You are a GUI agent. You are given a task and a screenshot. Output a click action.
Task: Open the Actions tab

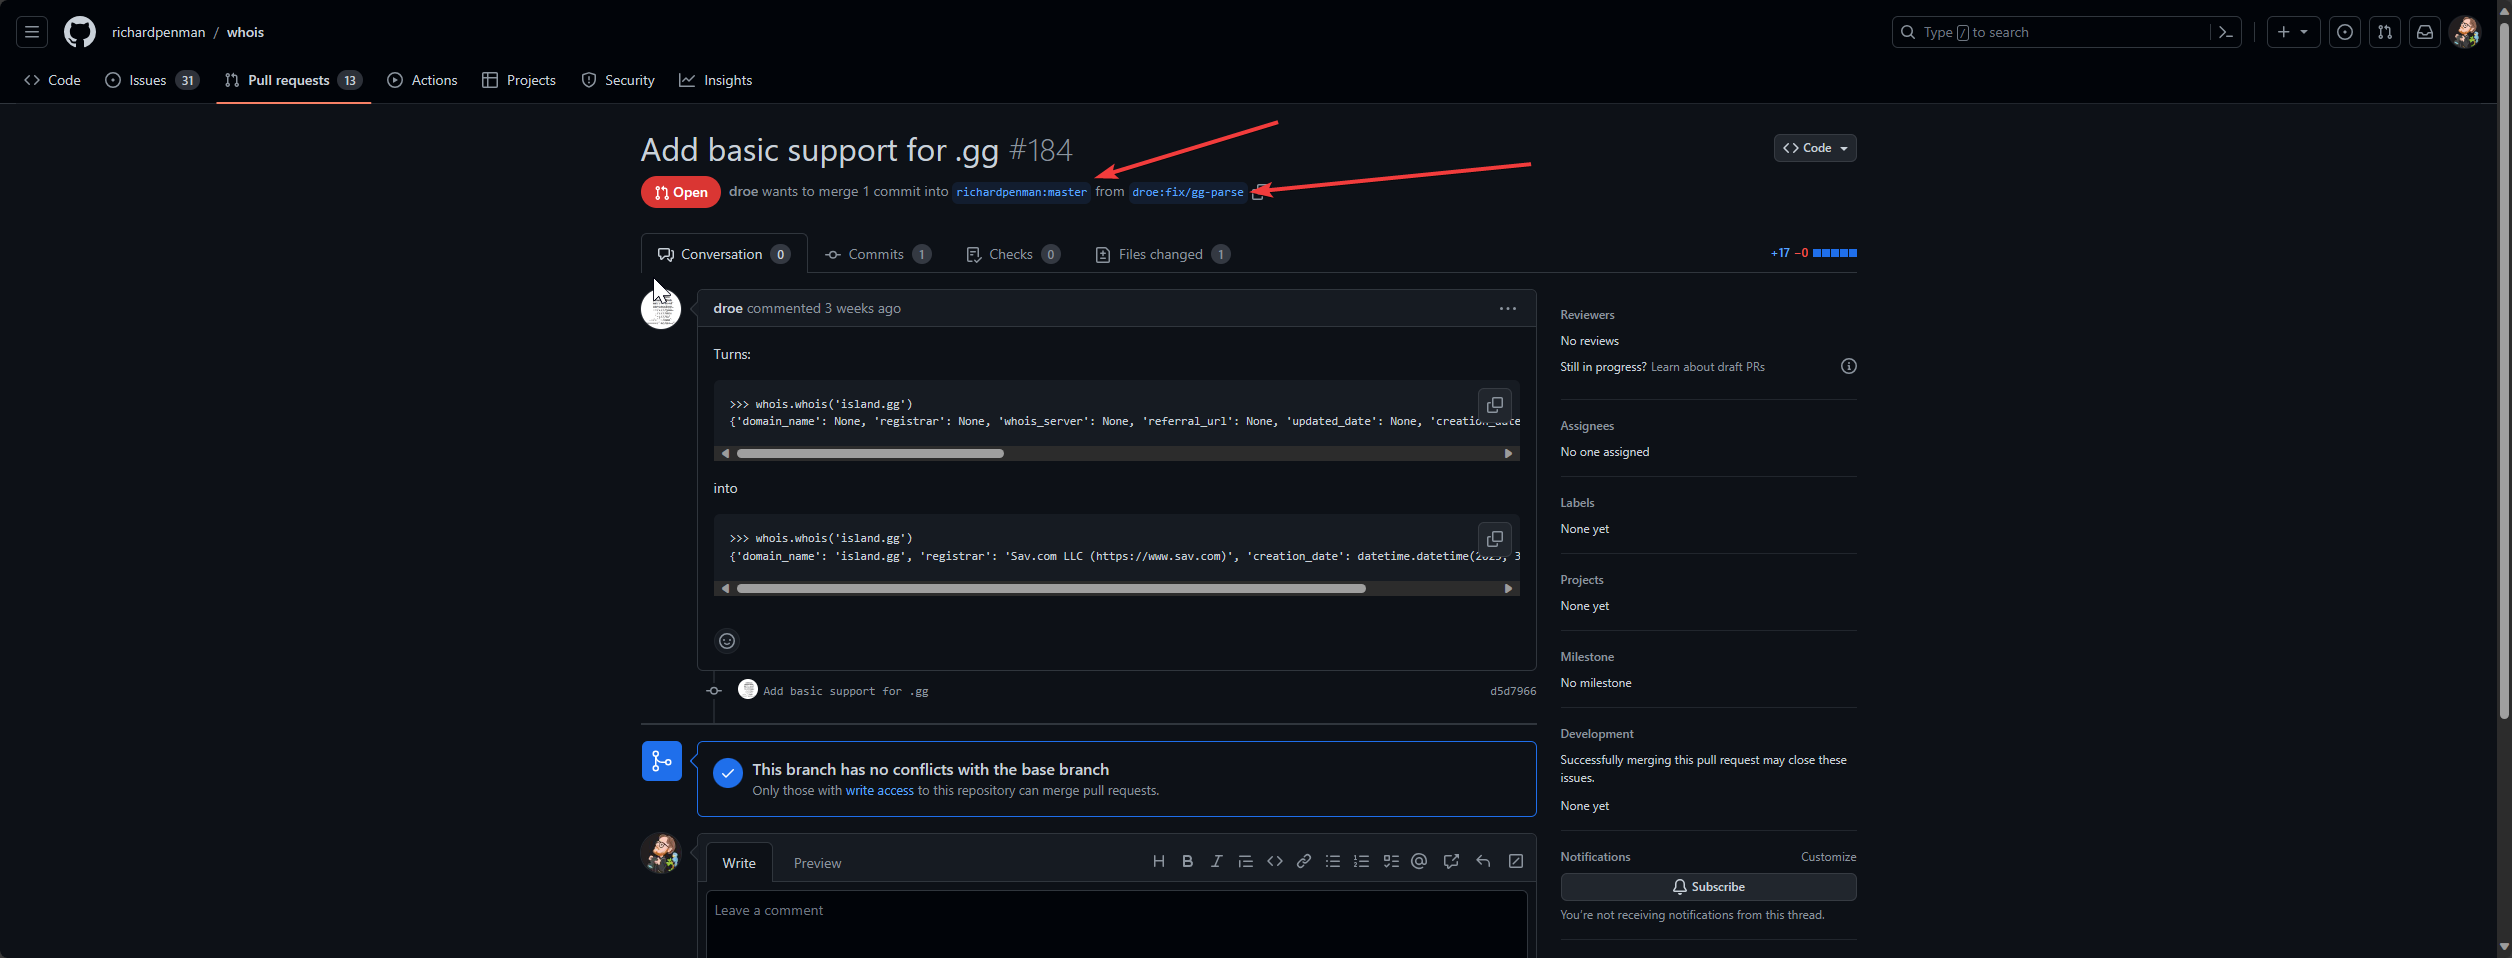point(422,80)
